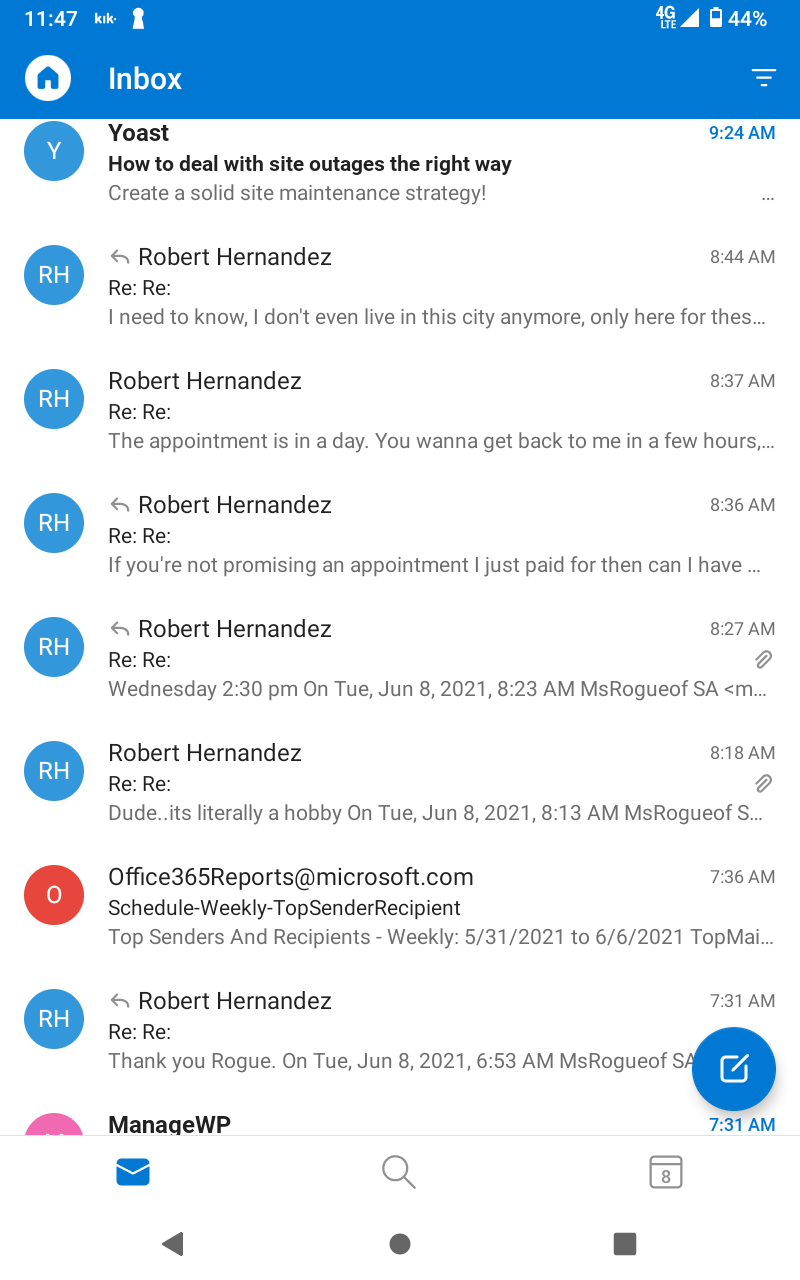Open the home account icon in header
Image resolution: width=800 pixels, height=1280 pixels.
click(x=48, y=78)
